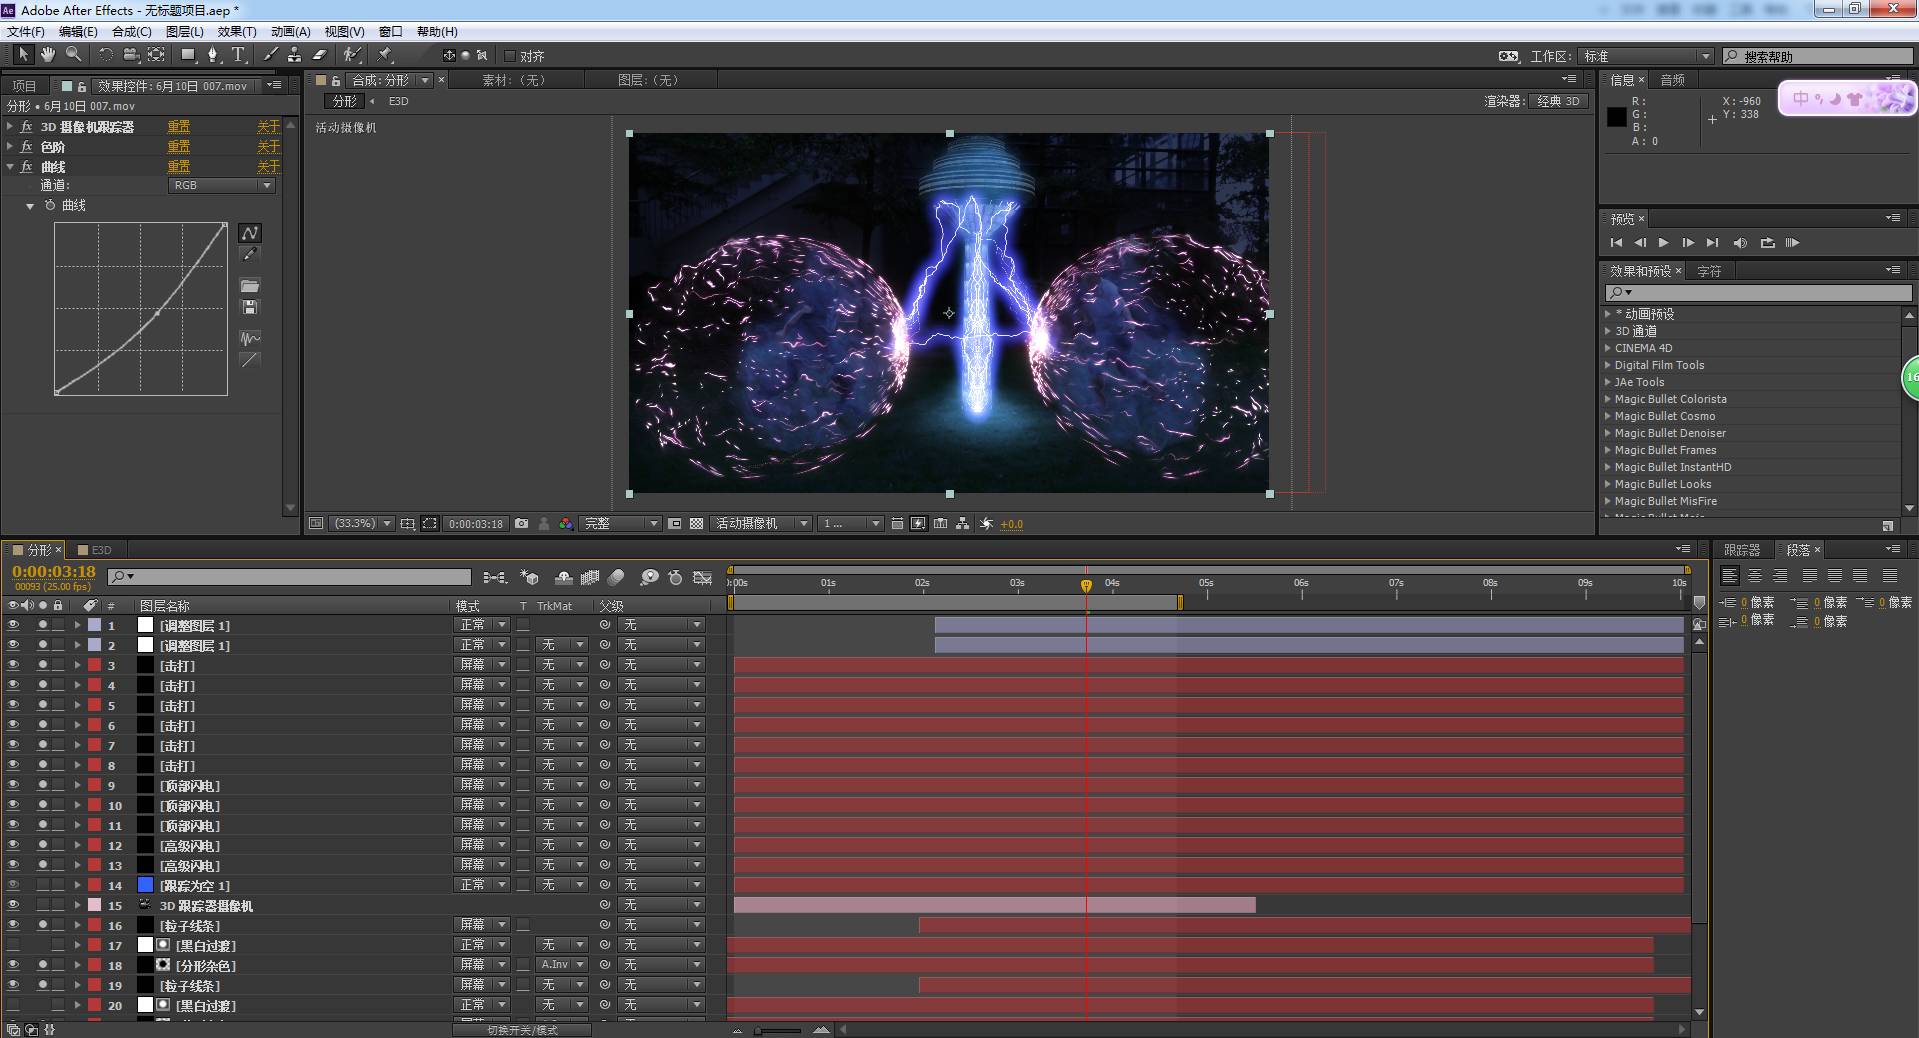Screen dimensions: 1919x1038
Task: Click the 切换开关/模式 button
Action: pyautogui.click(x=521, y=1030)
